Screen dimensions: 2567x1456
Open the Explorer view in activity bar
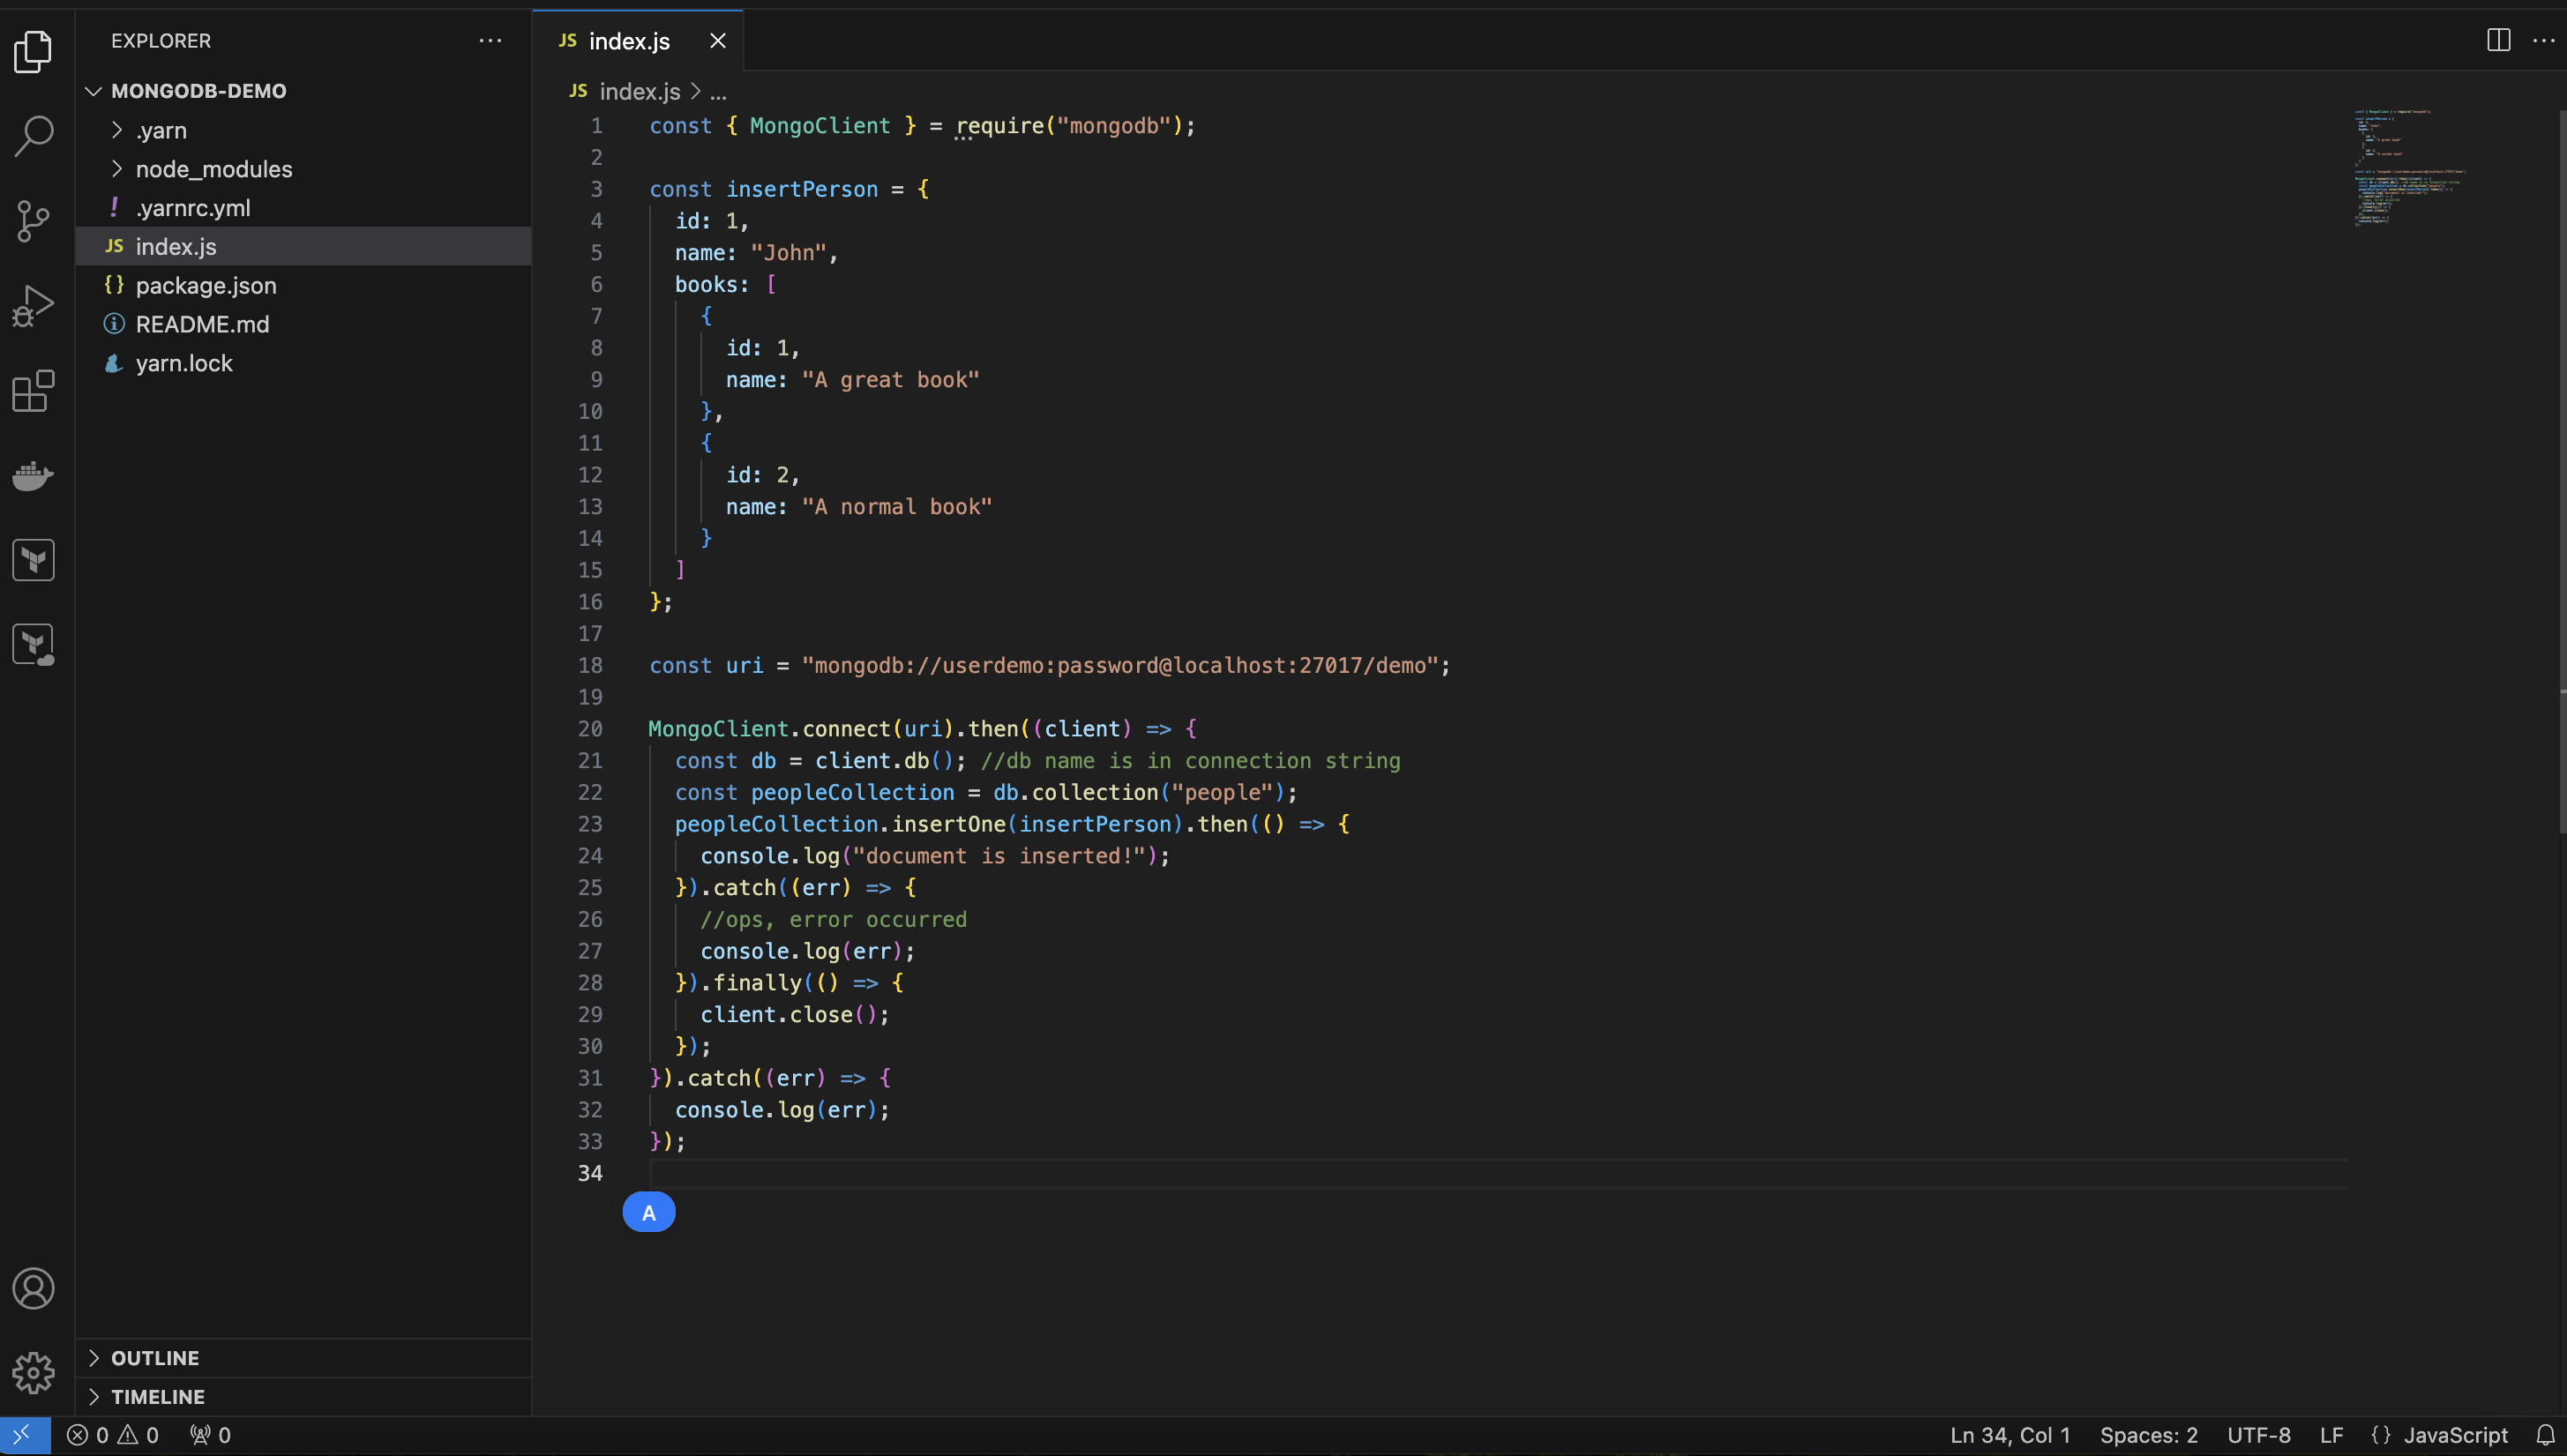(33, 51)
